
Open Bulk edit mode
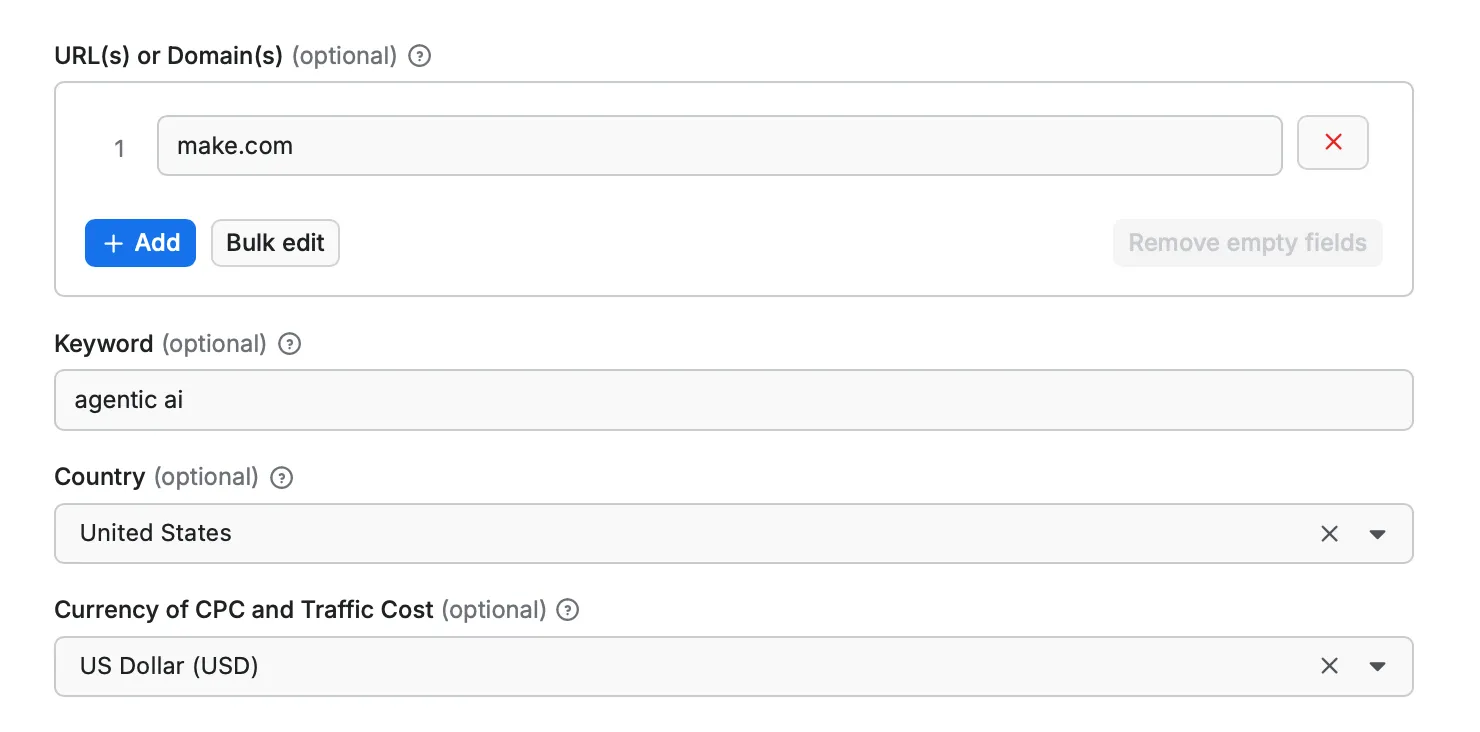pyautogui.click(x=275, y=243)
